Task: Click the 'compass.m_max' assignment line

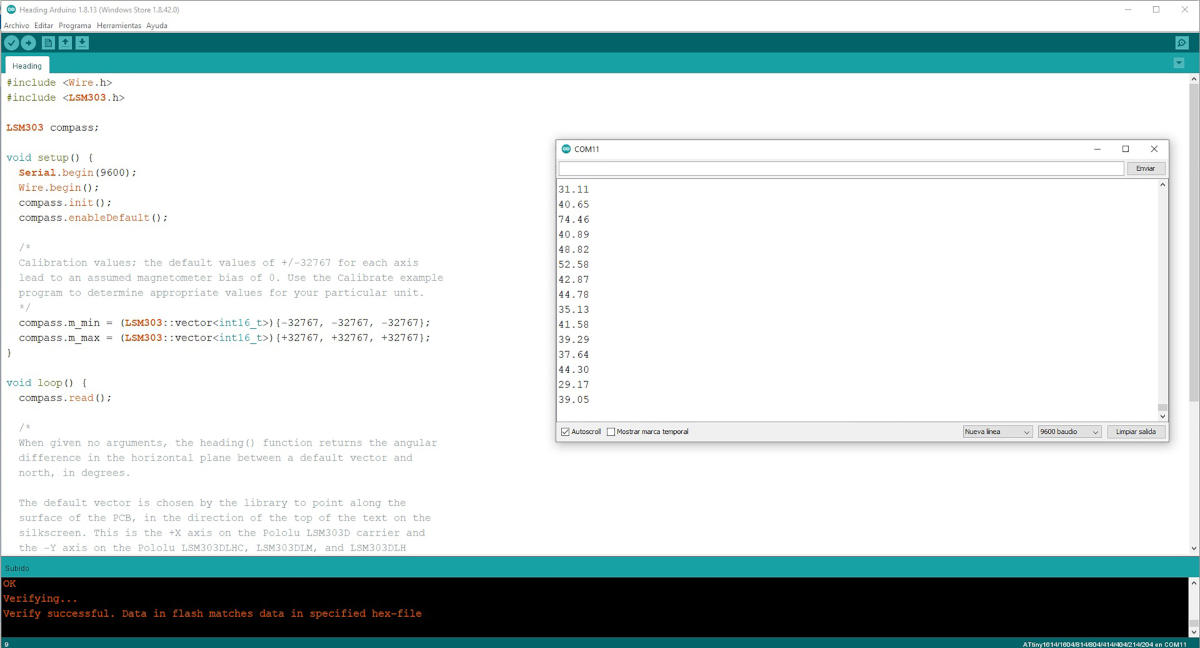Action: click(x=225, y=338)
